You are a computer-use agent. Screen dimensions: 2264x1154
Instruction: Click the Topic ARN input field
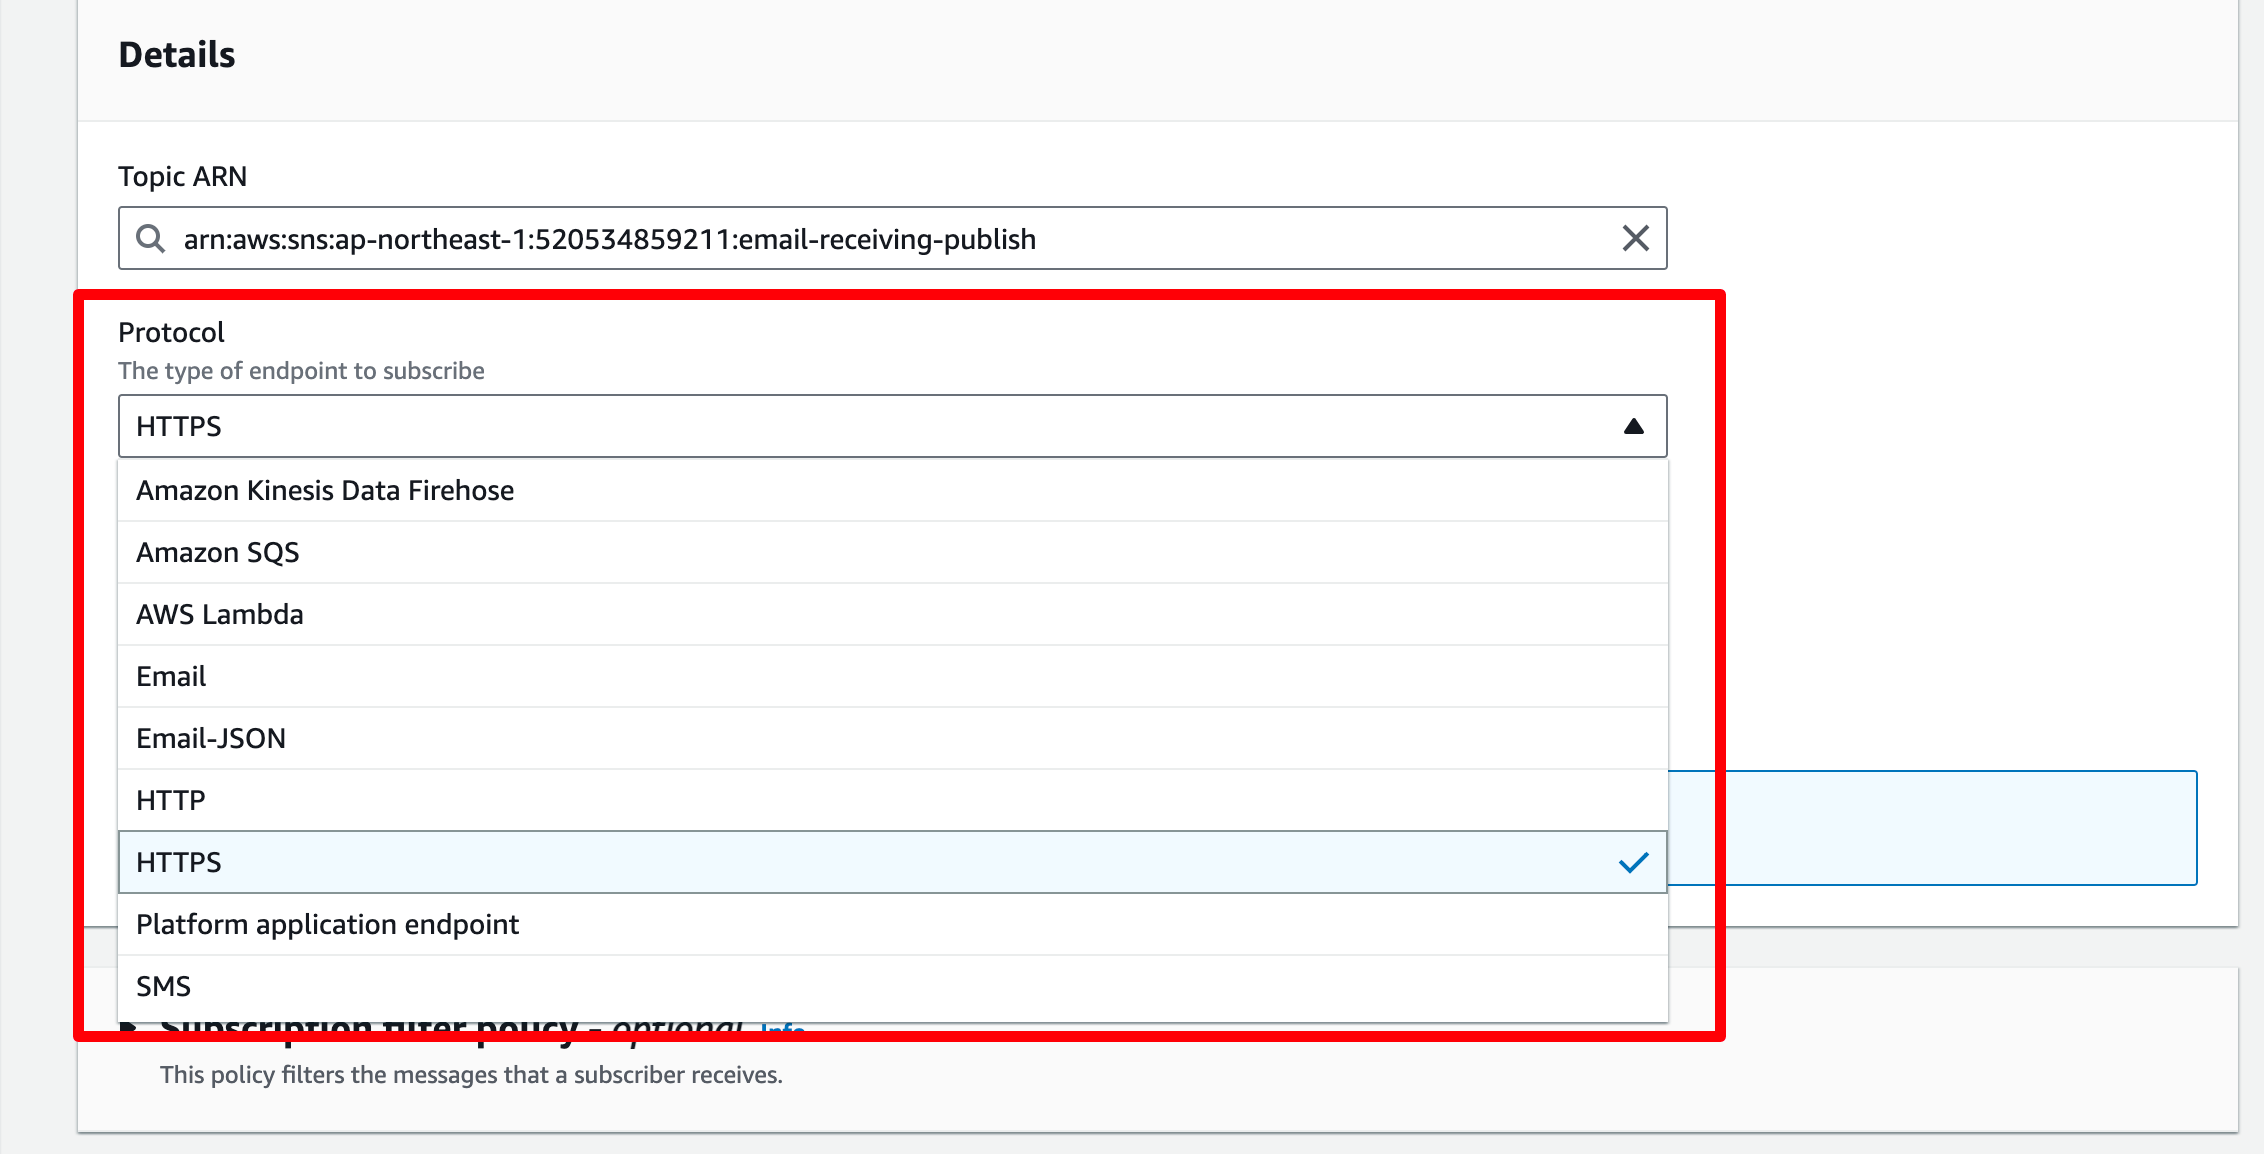[892, 238]
